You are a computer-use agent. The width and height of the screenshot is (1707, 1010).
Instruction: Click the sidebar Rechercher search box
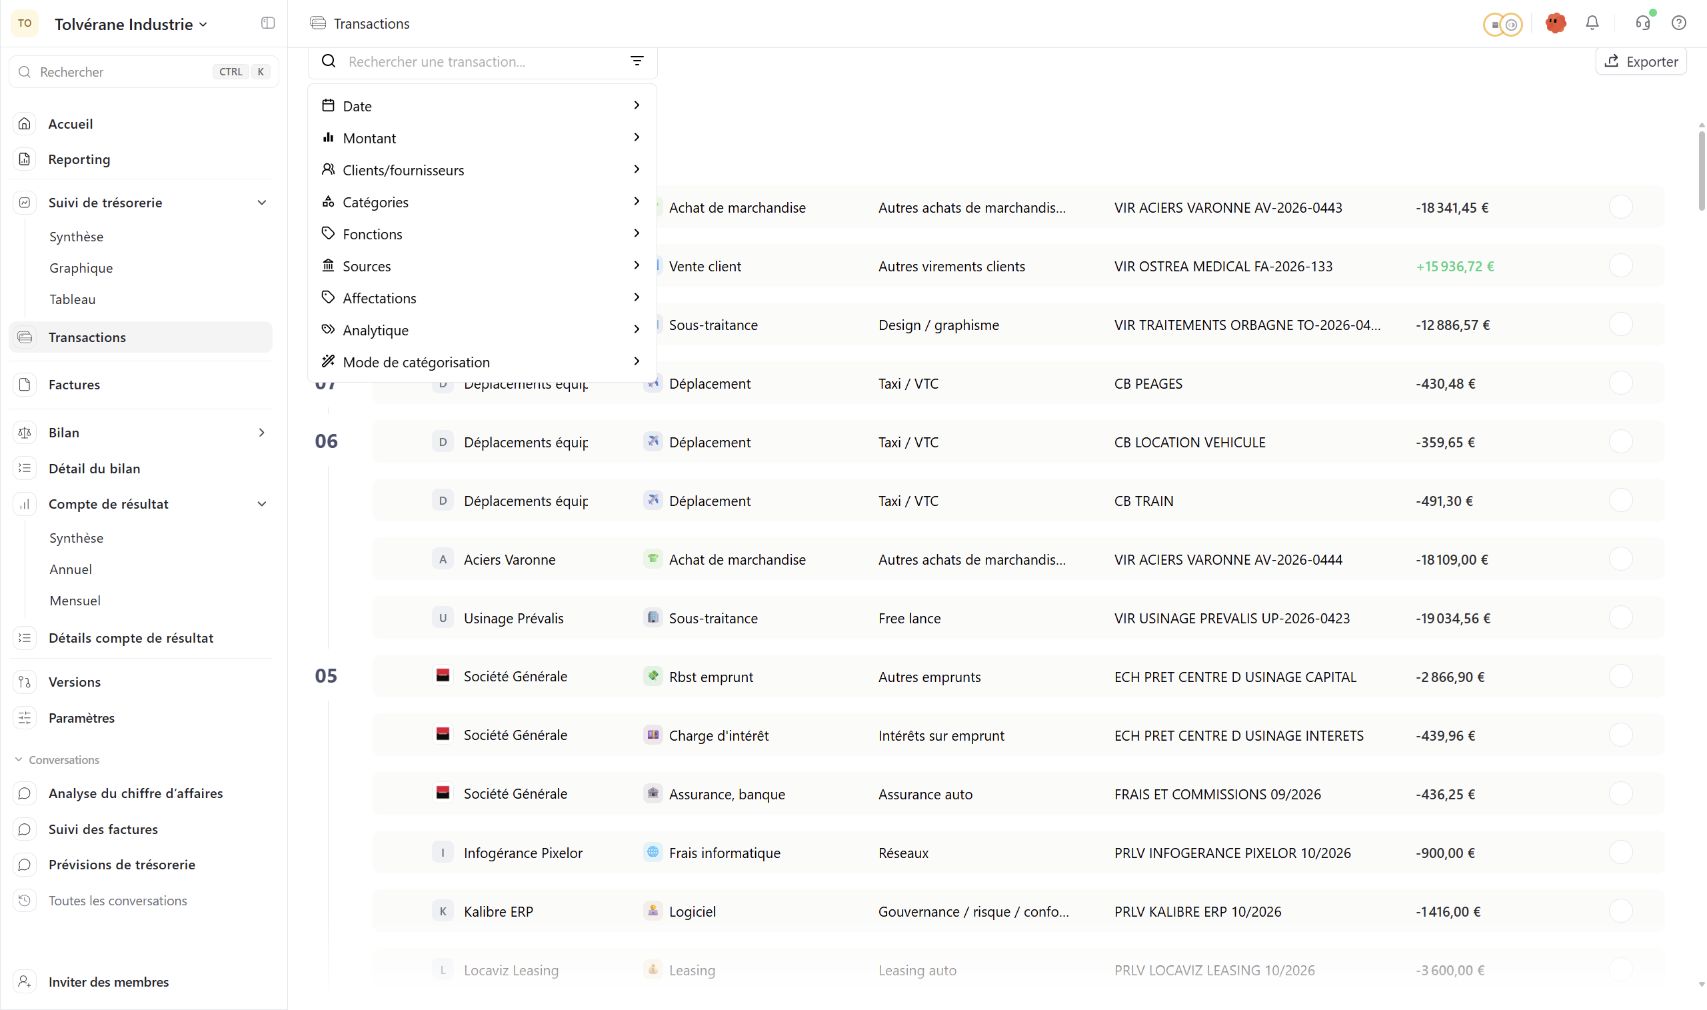pos(143,72)
